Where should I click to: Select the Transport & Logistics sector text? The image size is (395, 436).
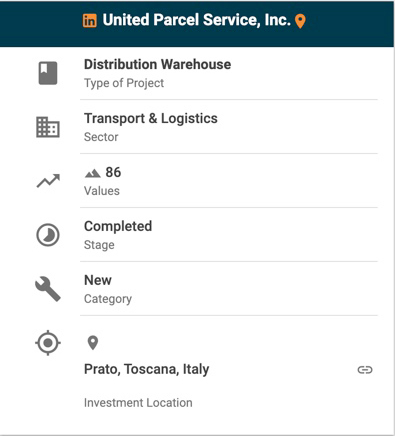tap(151, 118)
